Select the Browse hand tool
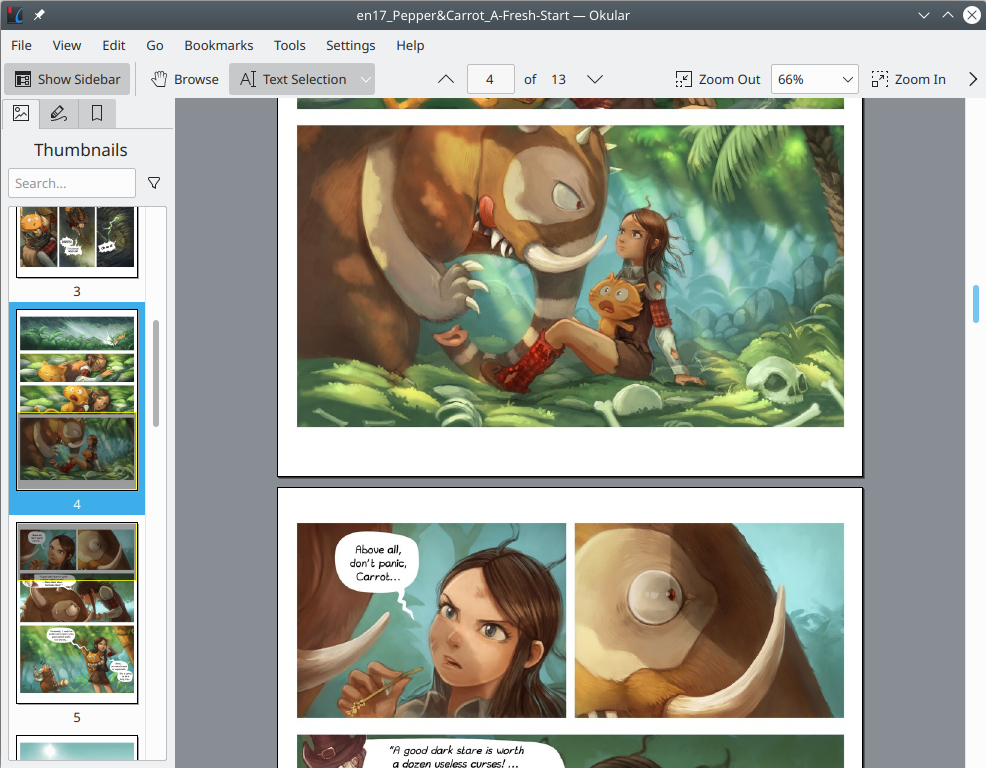986x768 pixels. pos(185,79)
